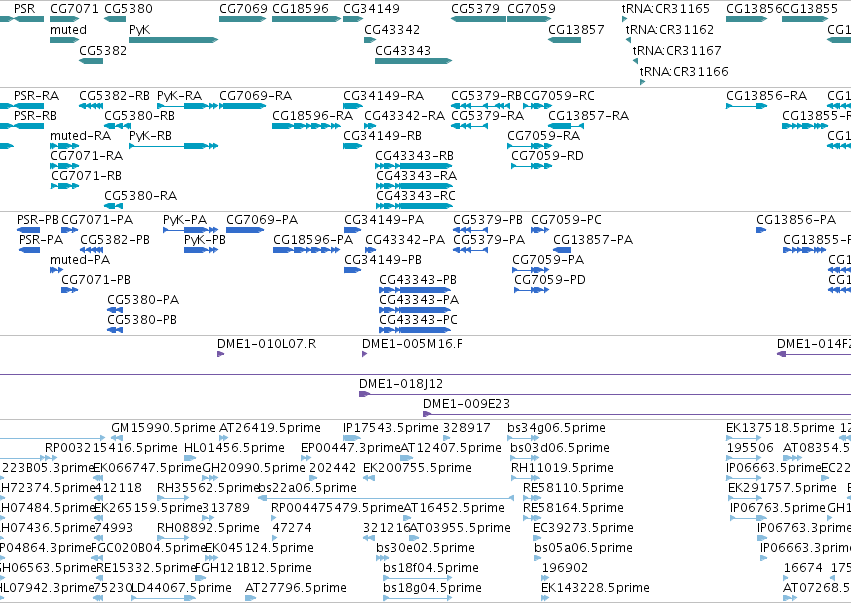Select protein CG7069-PA

(245, 230)
